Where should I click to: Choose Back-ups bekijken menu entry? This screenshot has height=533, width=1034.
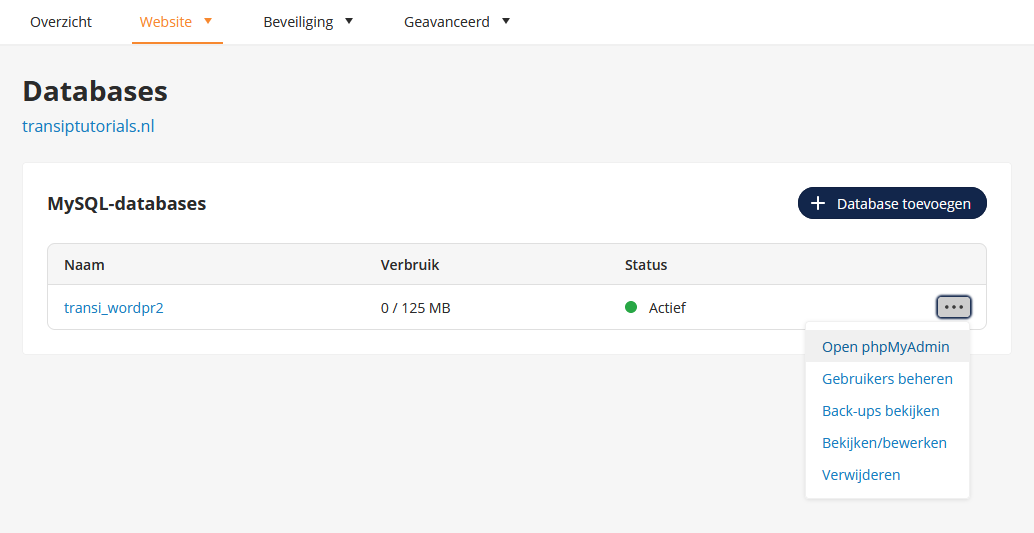coord(887,411)
